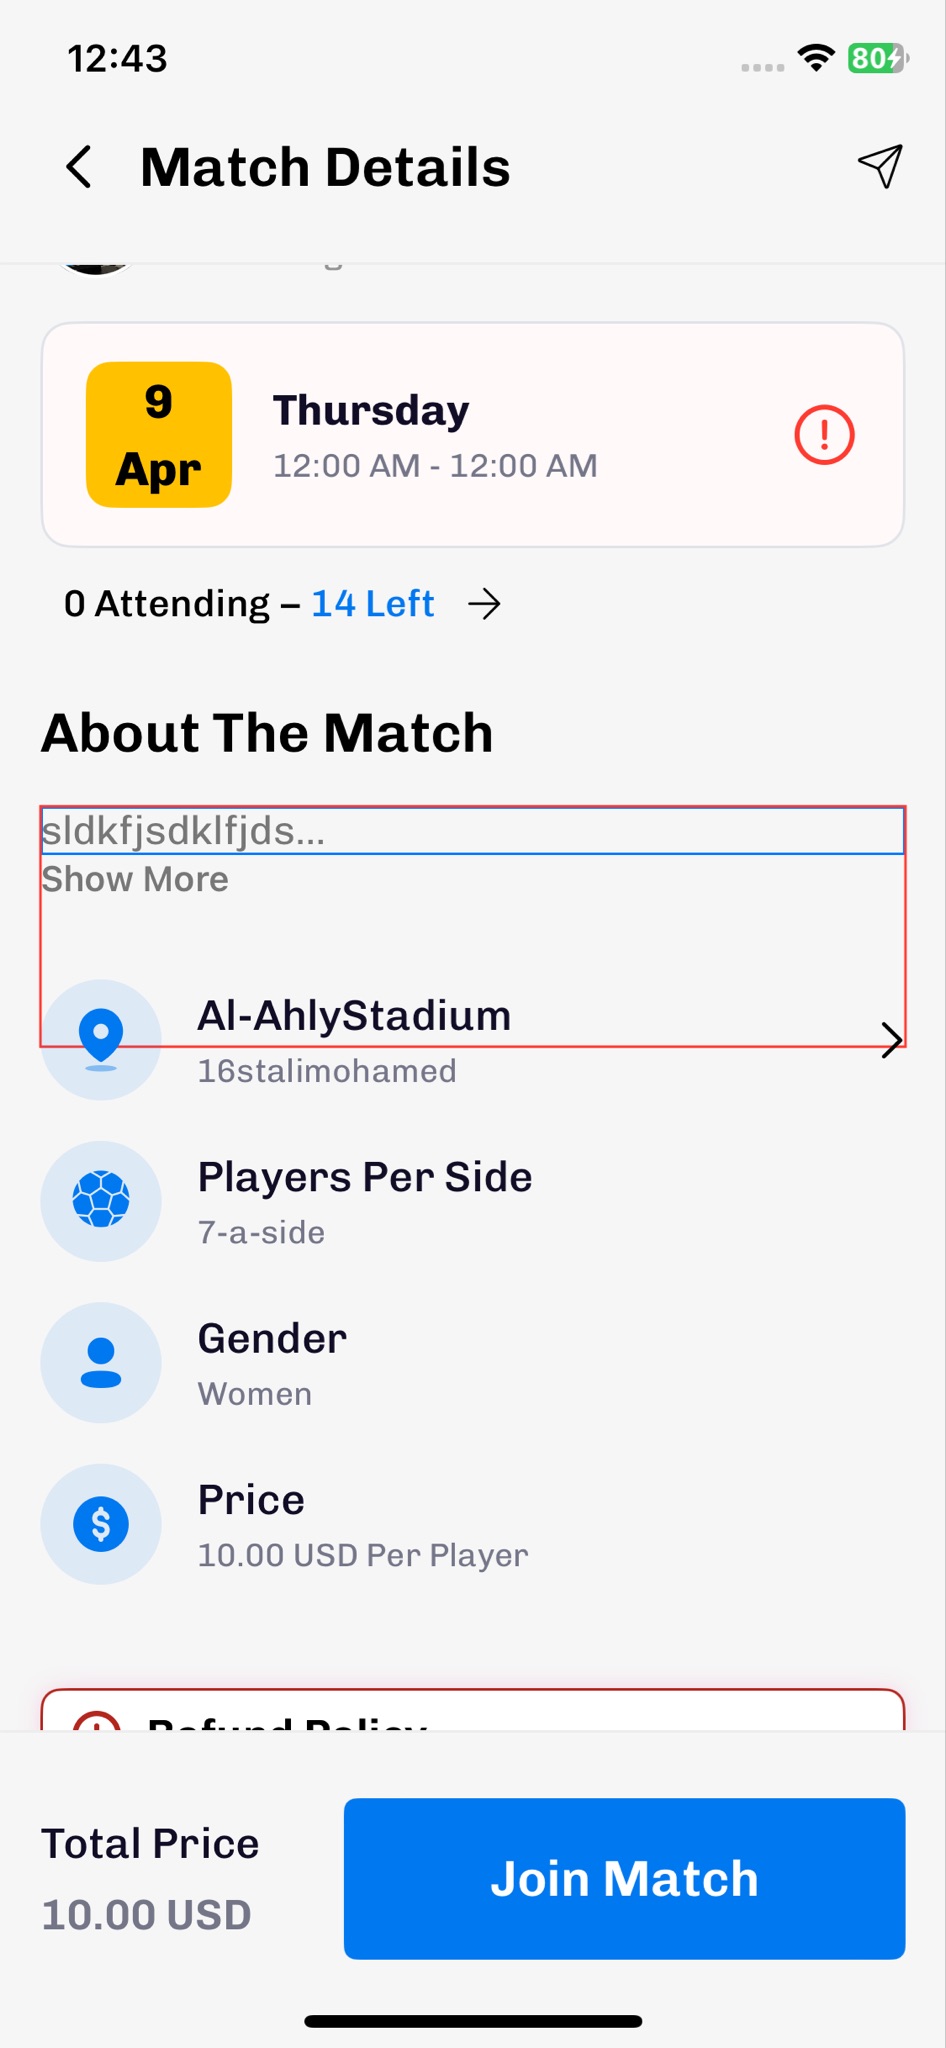Tap the Price row label
The image size is (946, 2048).
click(x=251, y=1500)
